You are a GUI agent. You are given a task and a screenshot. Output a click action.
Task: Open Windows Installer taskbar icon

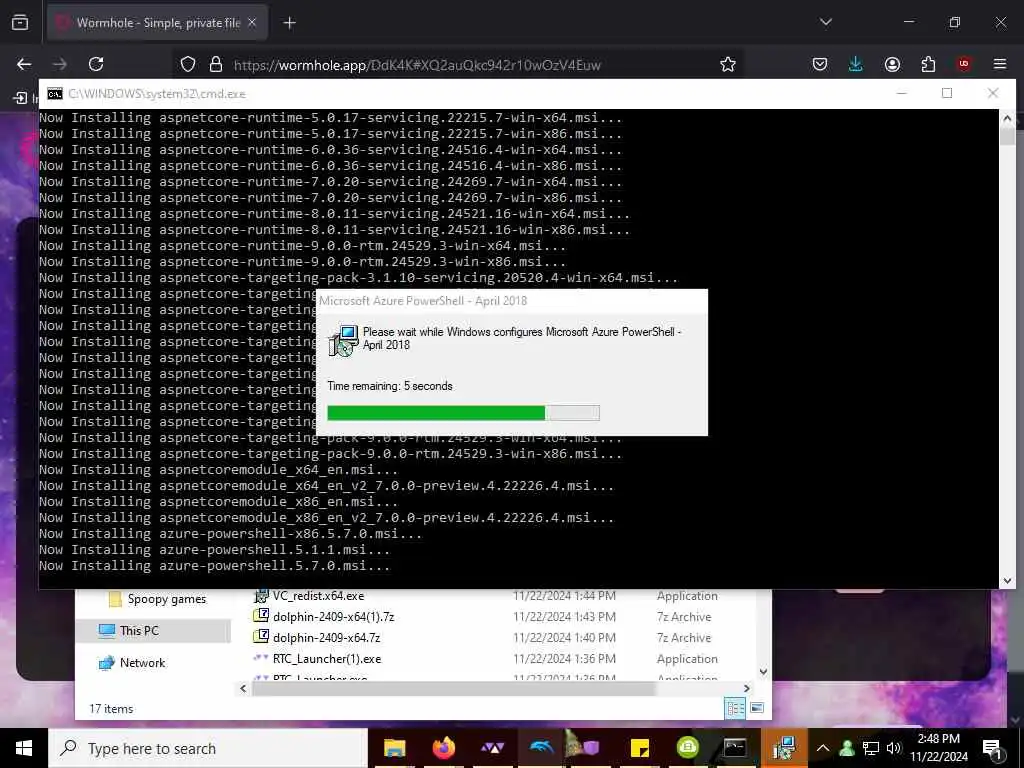[x=784, y=748]
